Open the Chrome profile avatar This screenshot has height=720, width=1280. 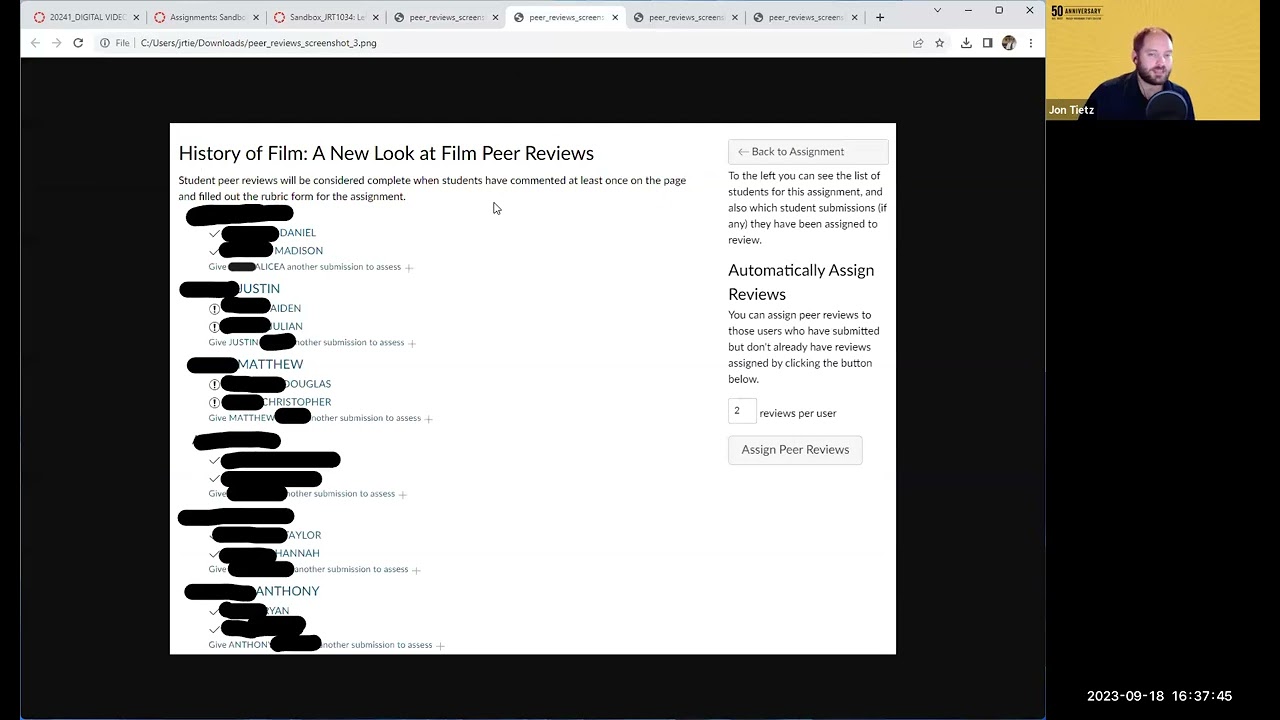1009,43
